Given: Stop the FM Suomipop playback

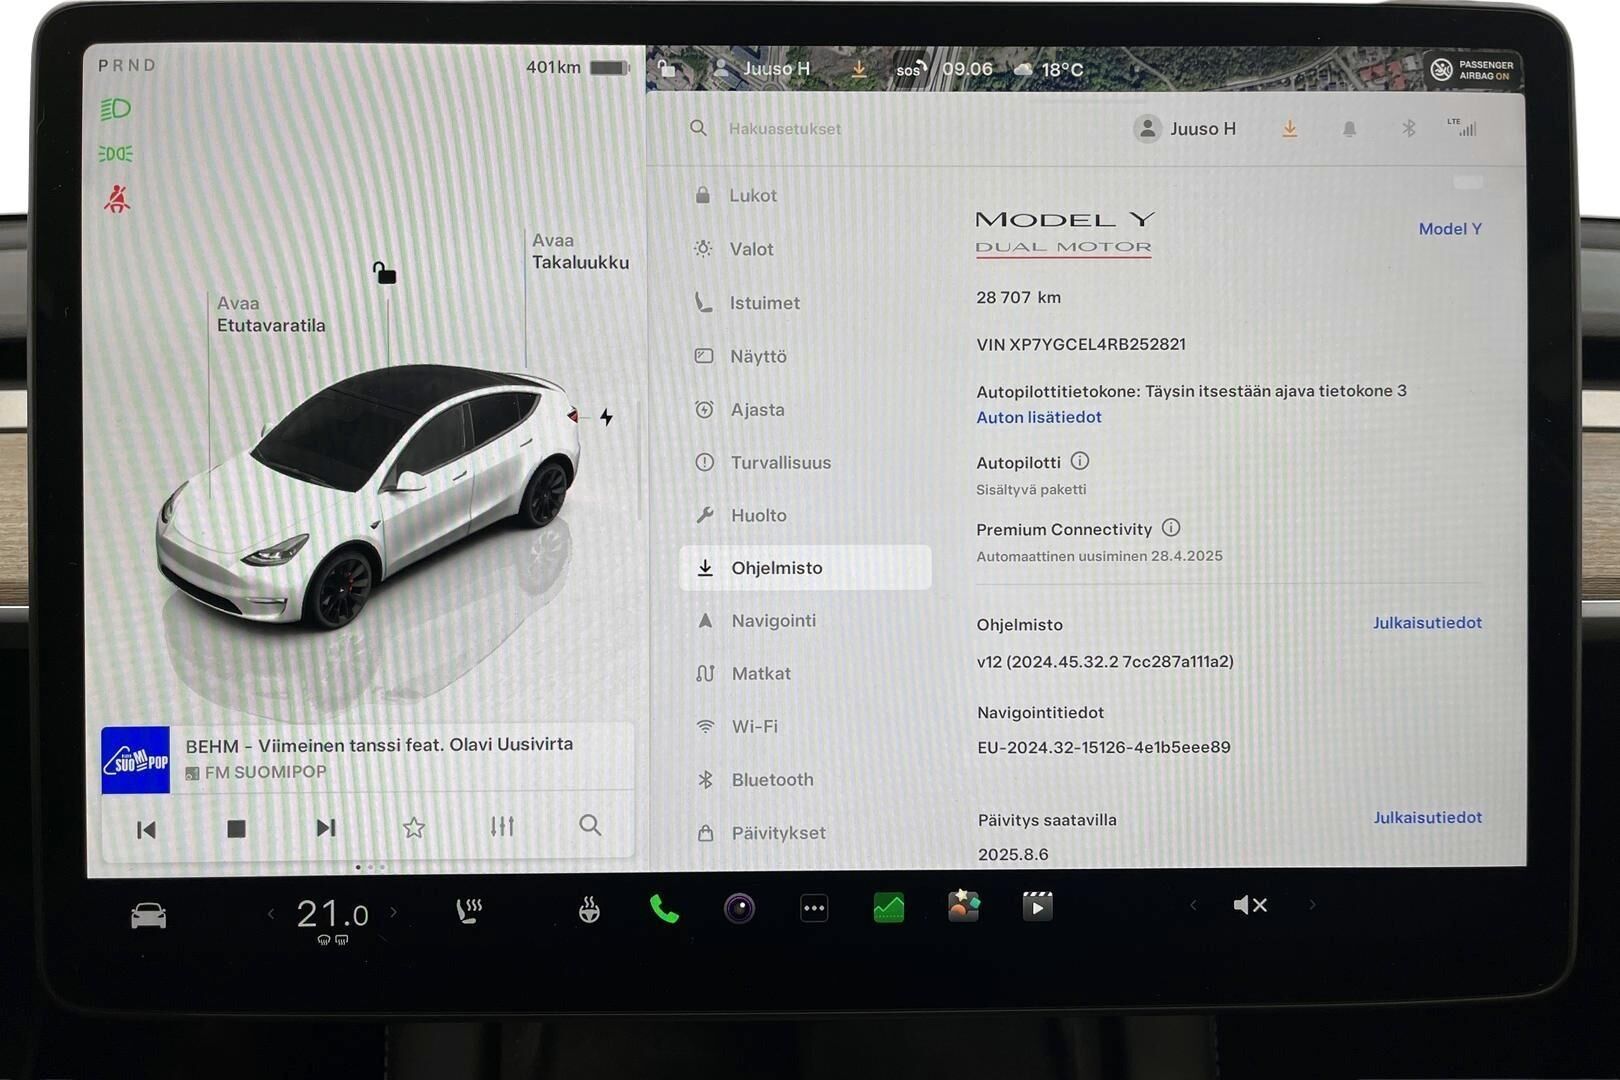Looking at the screenshot, I should pos(236,828).
